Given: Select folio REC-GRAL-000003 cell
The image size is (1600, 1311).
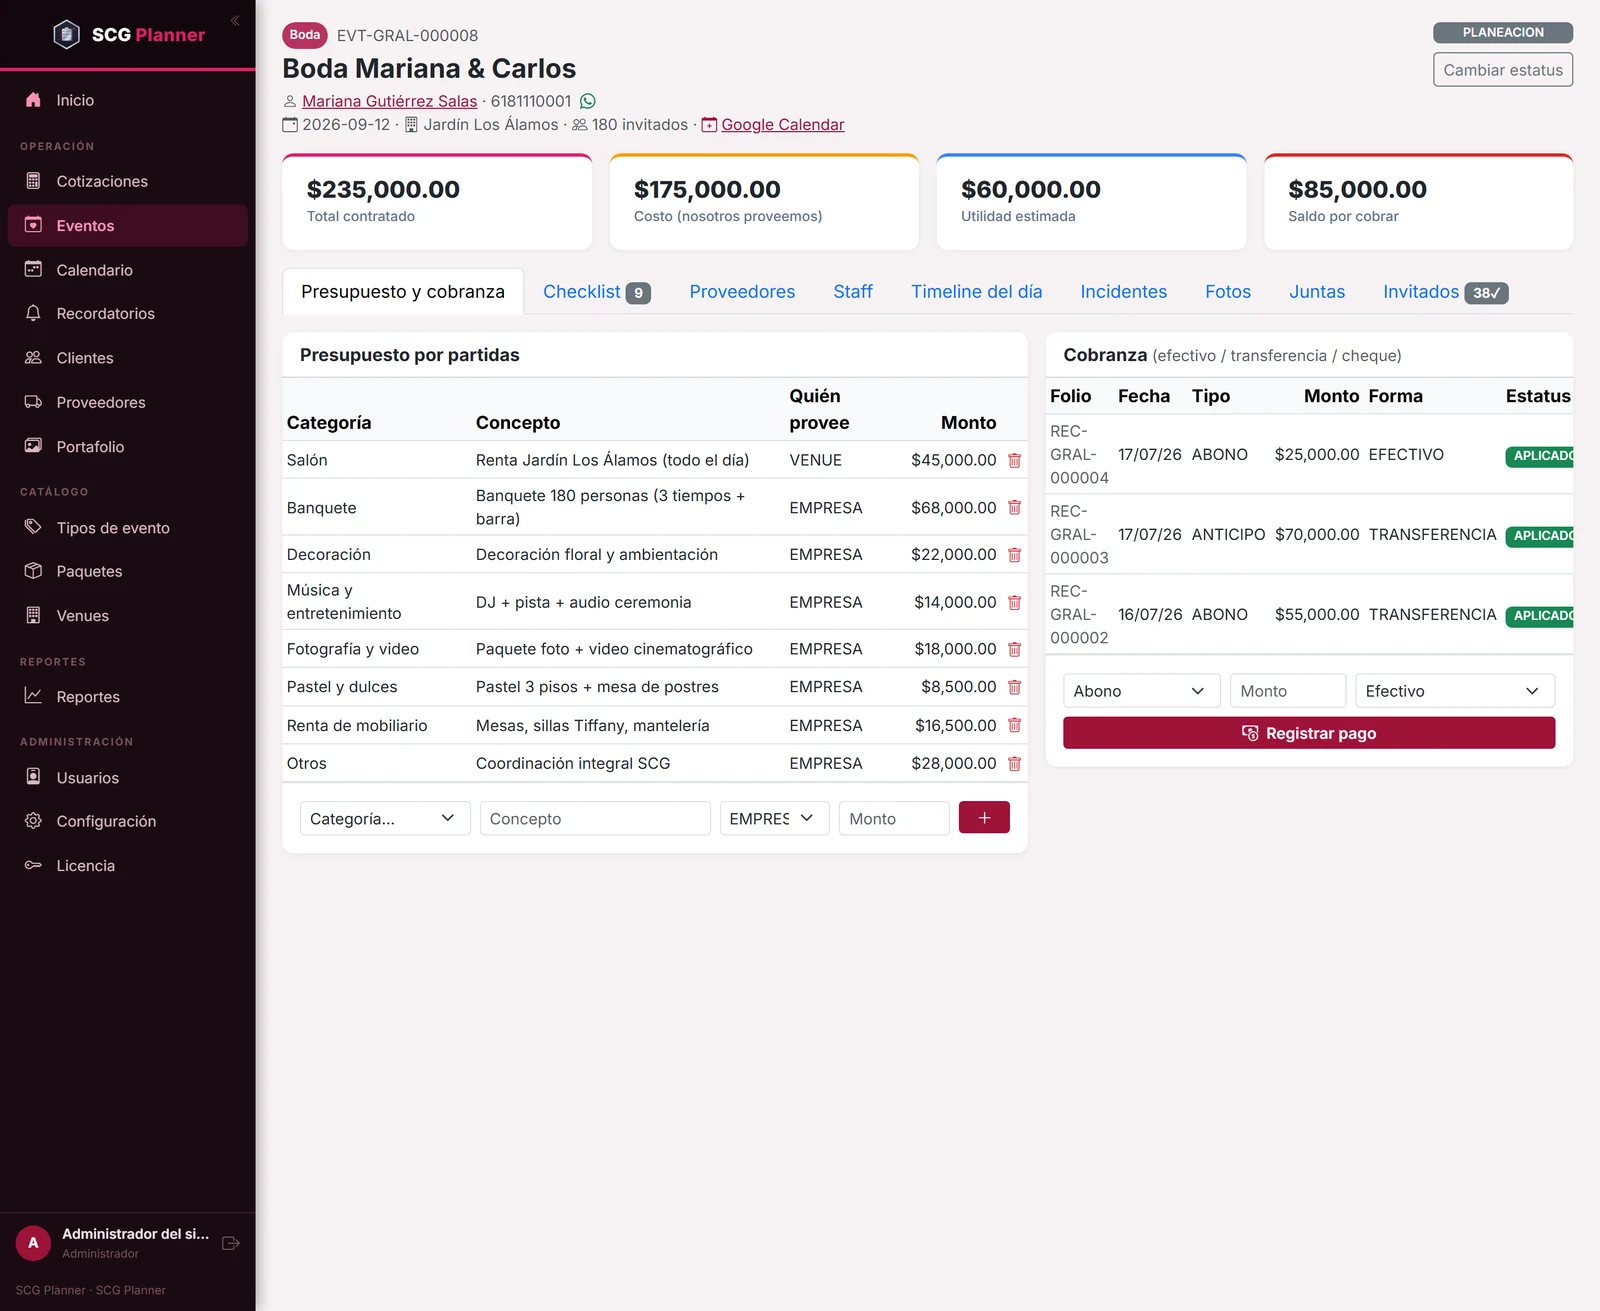Looking at the screenshot, I should [1079, 535].
